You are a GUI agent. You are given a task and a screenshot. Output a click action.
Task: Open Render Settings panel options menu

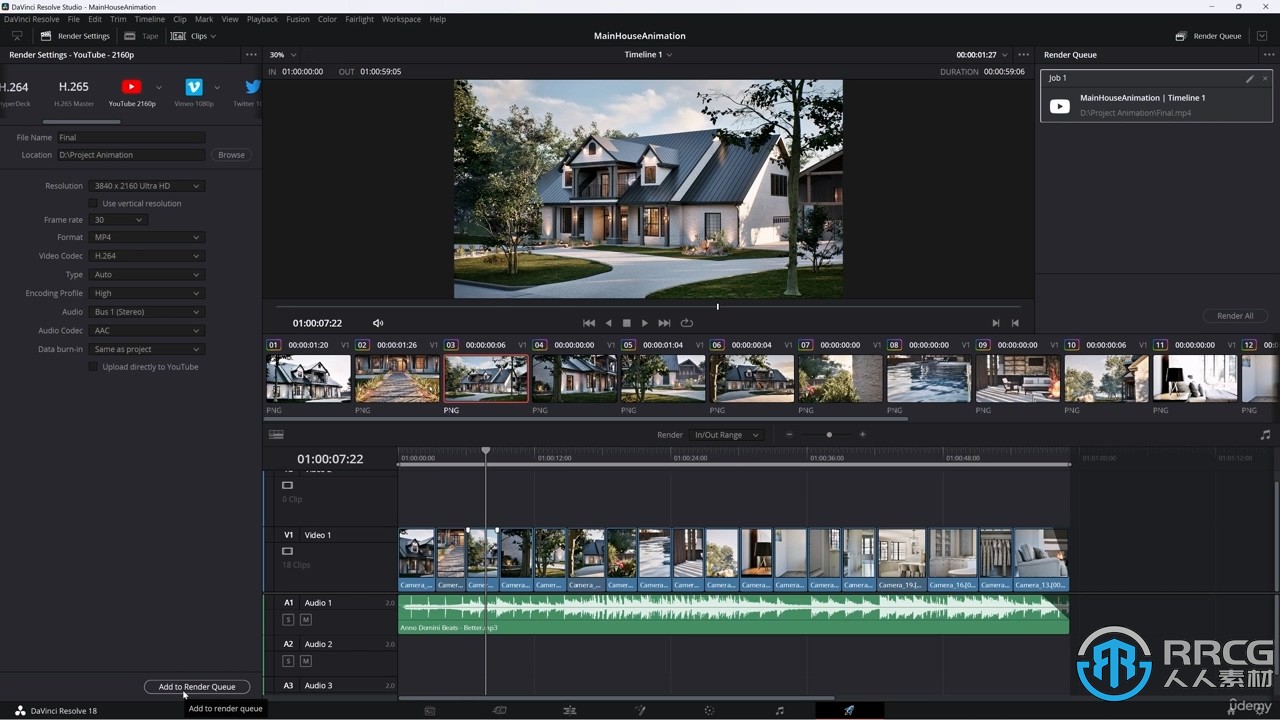[x=251, y=55]
